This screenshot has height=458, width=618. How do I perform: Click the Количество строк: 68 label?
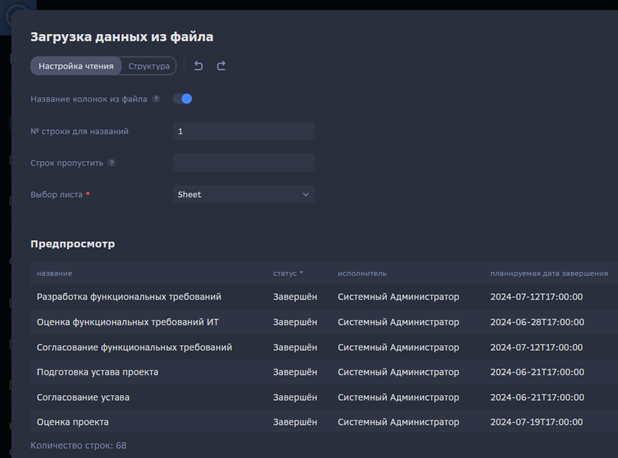[x=78, y=445]
